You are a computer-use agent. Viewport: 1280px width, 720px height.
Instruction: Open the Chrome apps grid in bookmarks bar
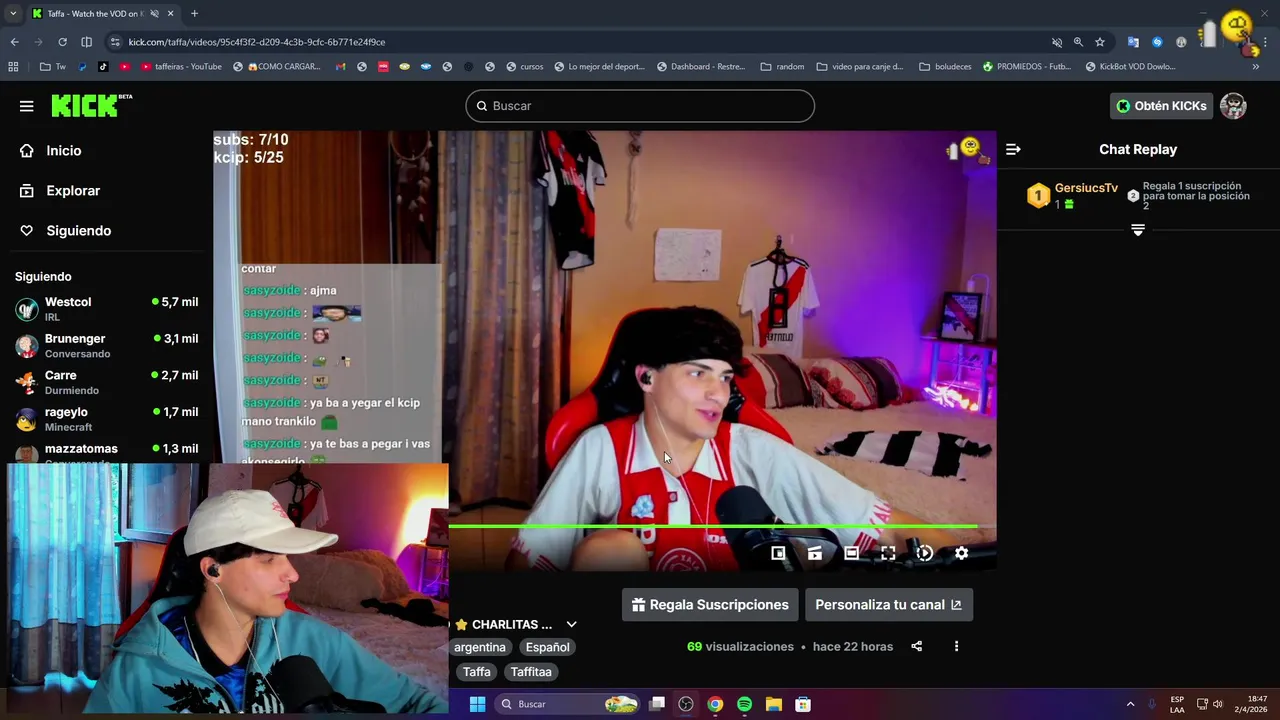click(x=13, y=67)
